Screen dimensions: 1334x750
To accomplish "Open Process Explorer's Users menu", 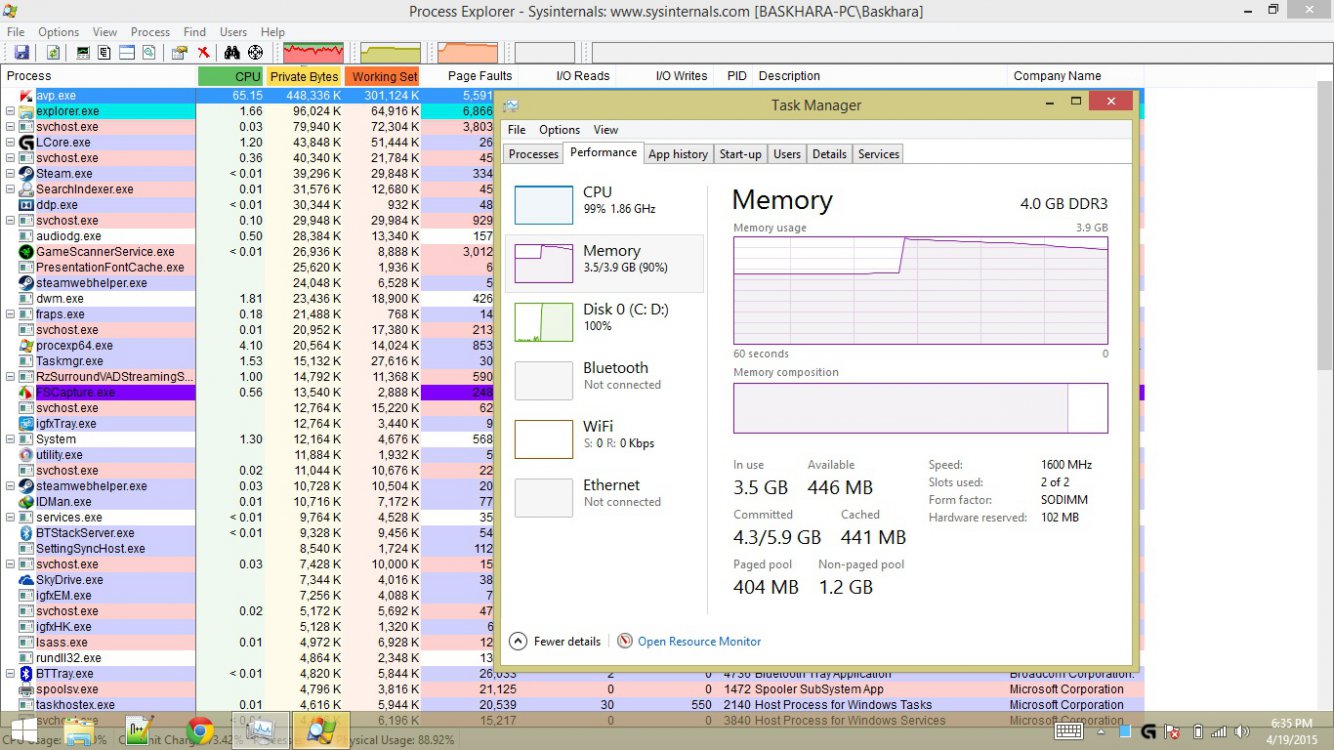I will 233,32.
